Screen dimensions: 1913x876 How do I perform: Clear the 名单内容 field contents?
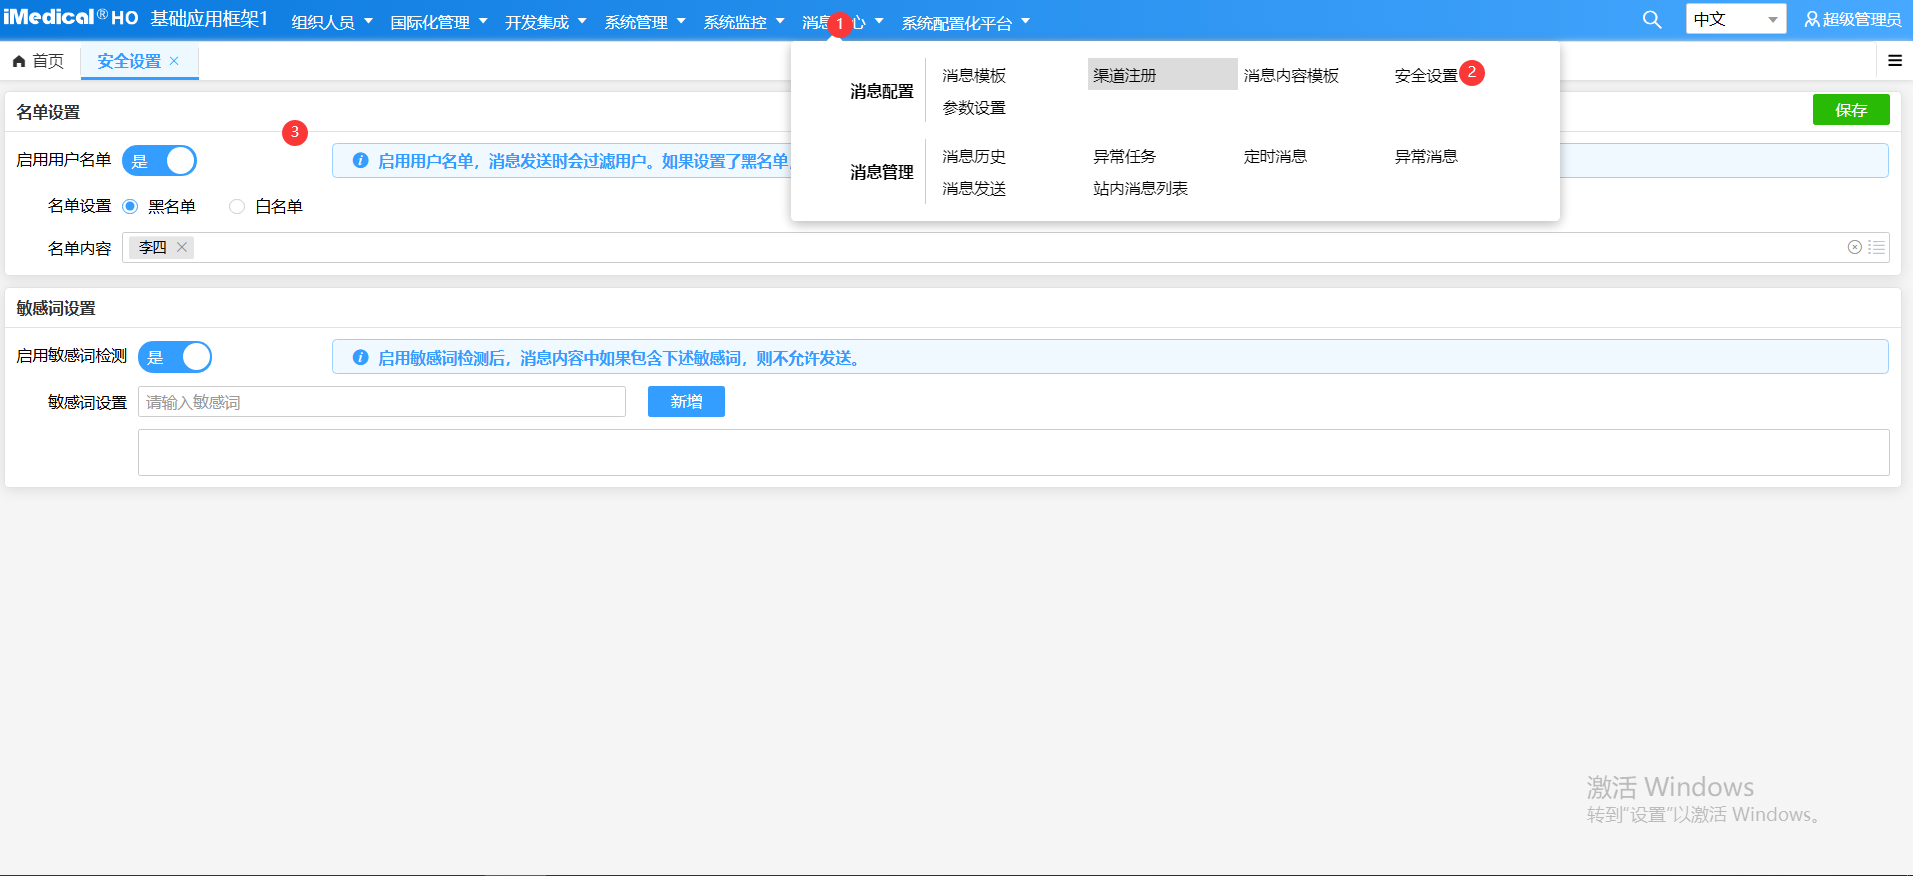1854,248
